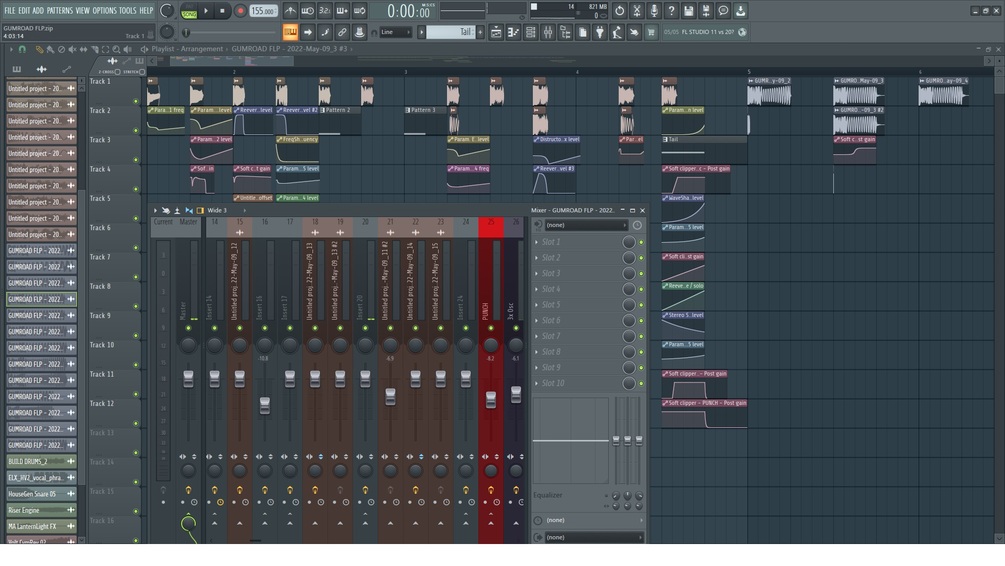This screenshot has height=566, width=1005.
Task: Click the microphone one-click audio recording icon
Action: click(x=654, y=11)
